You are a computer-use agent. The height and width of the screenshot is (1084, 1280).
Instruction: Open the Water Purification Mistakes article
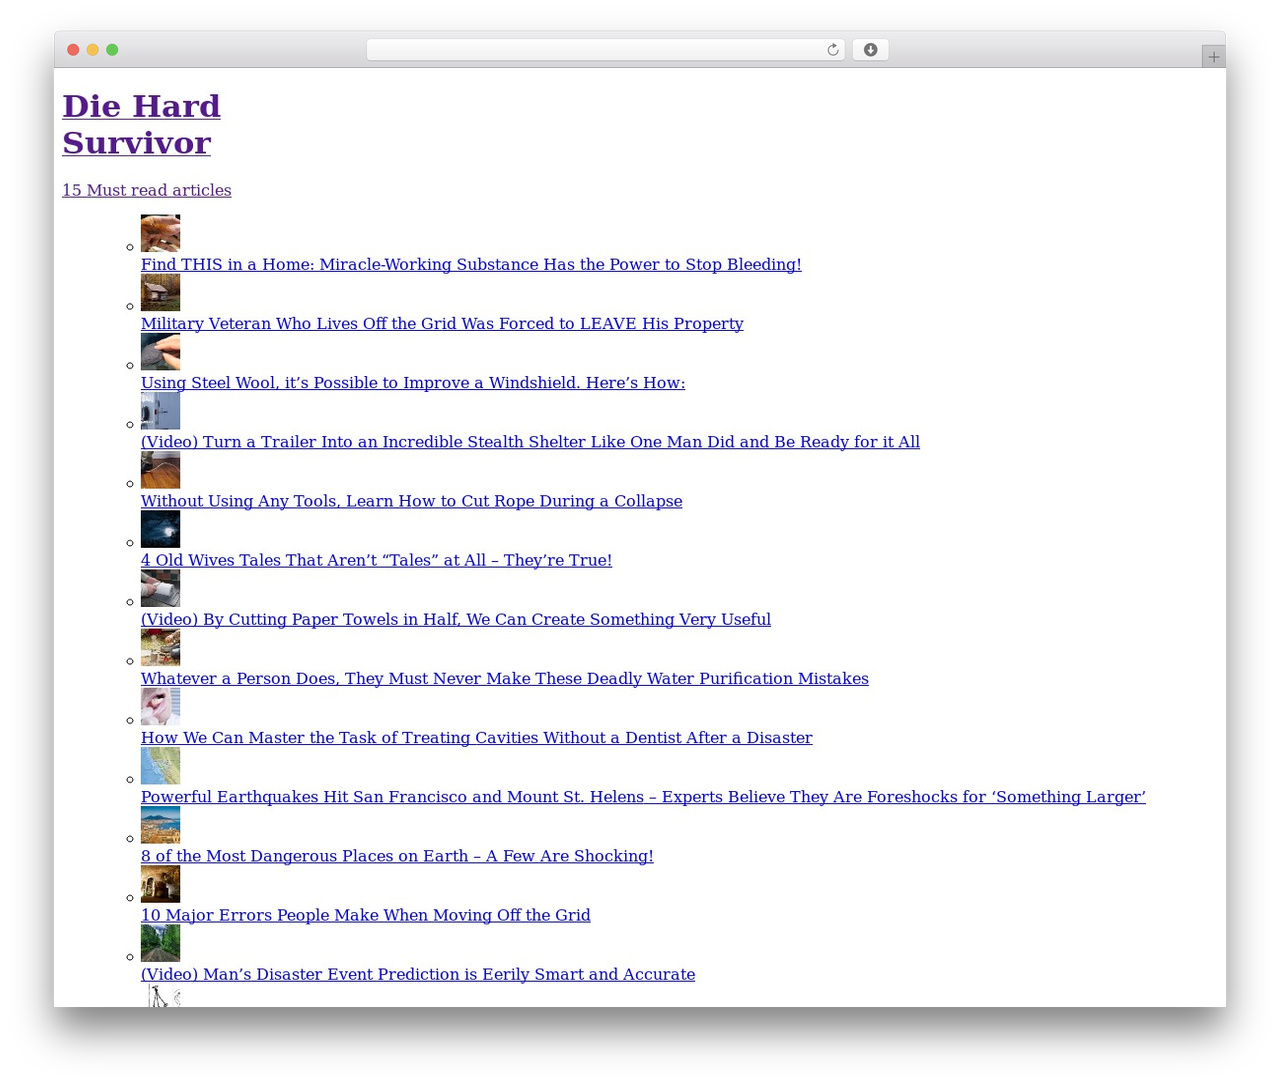pos(505,678)
